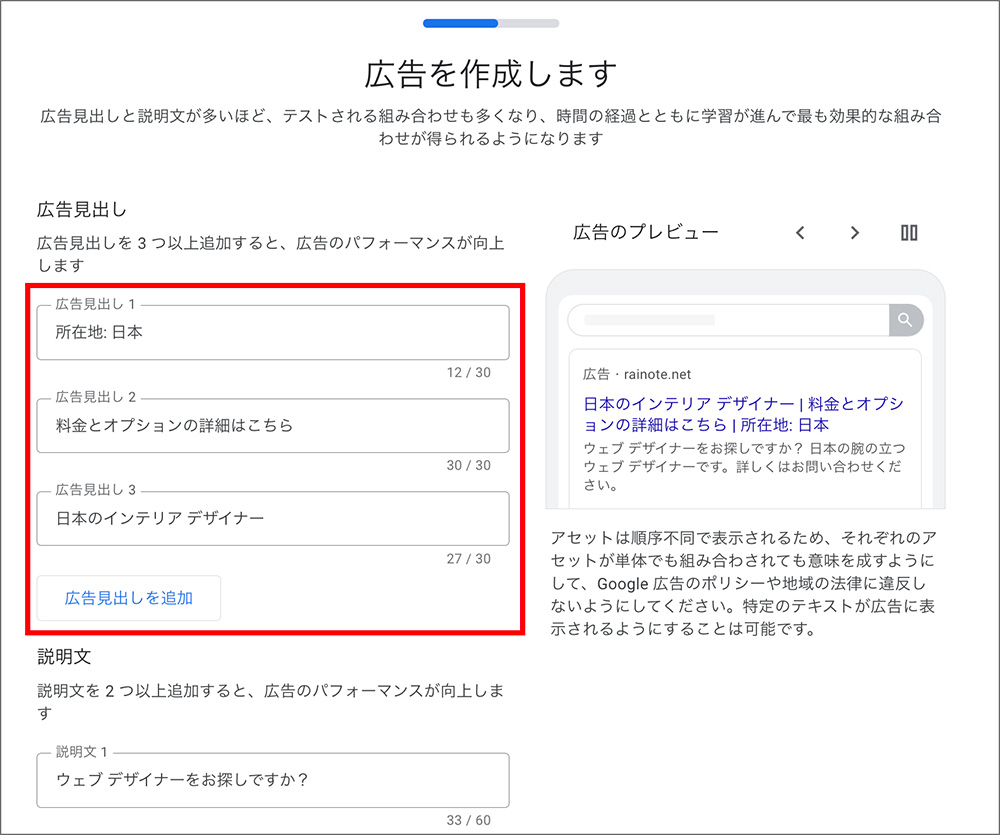Click the 33 / 60 character counter
The image size is (1000, 835).
point(469,820)
